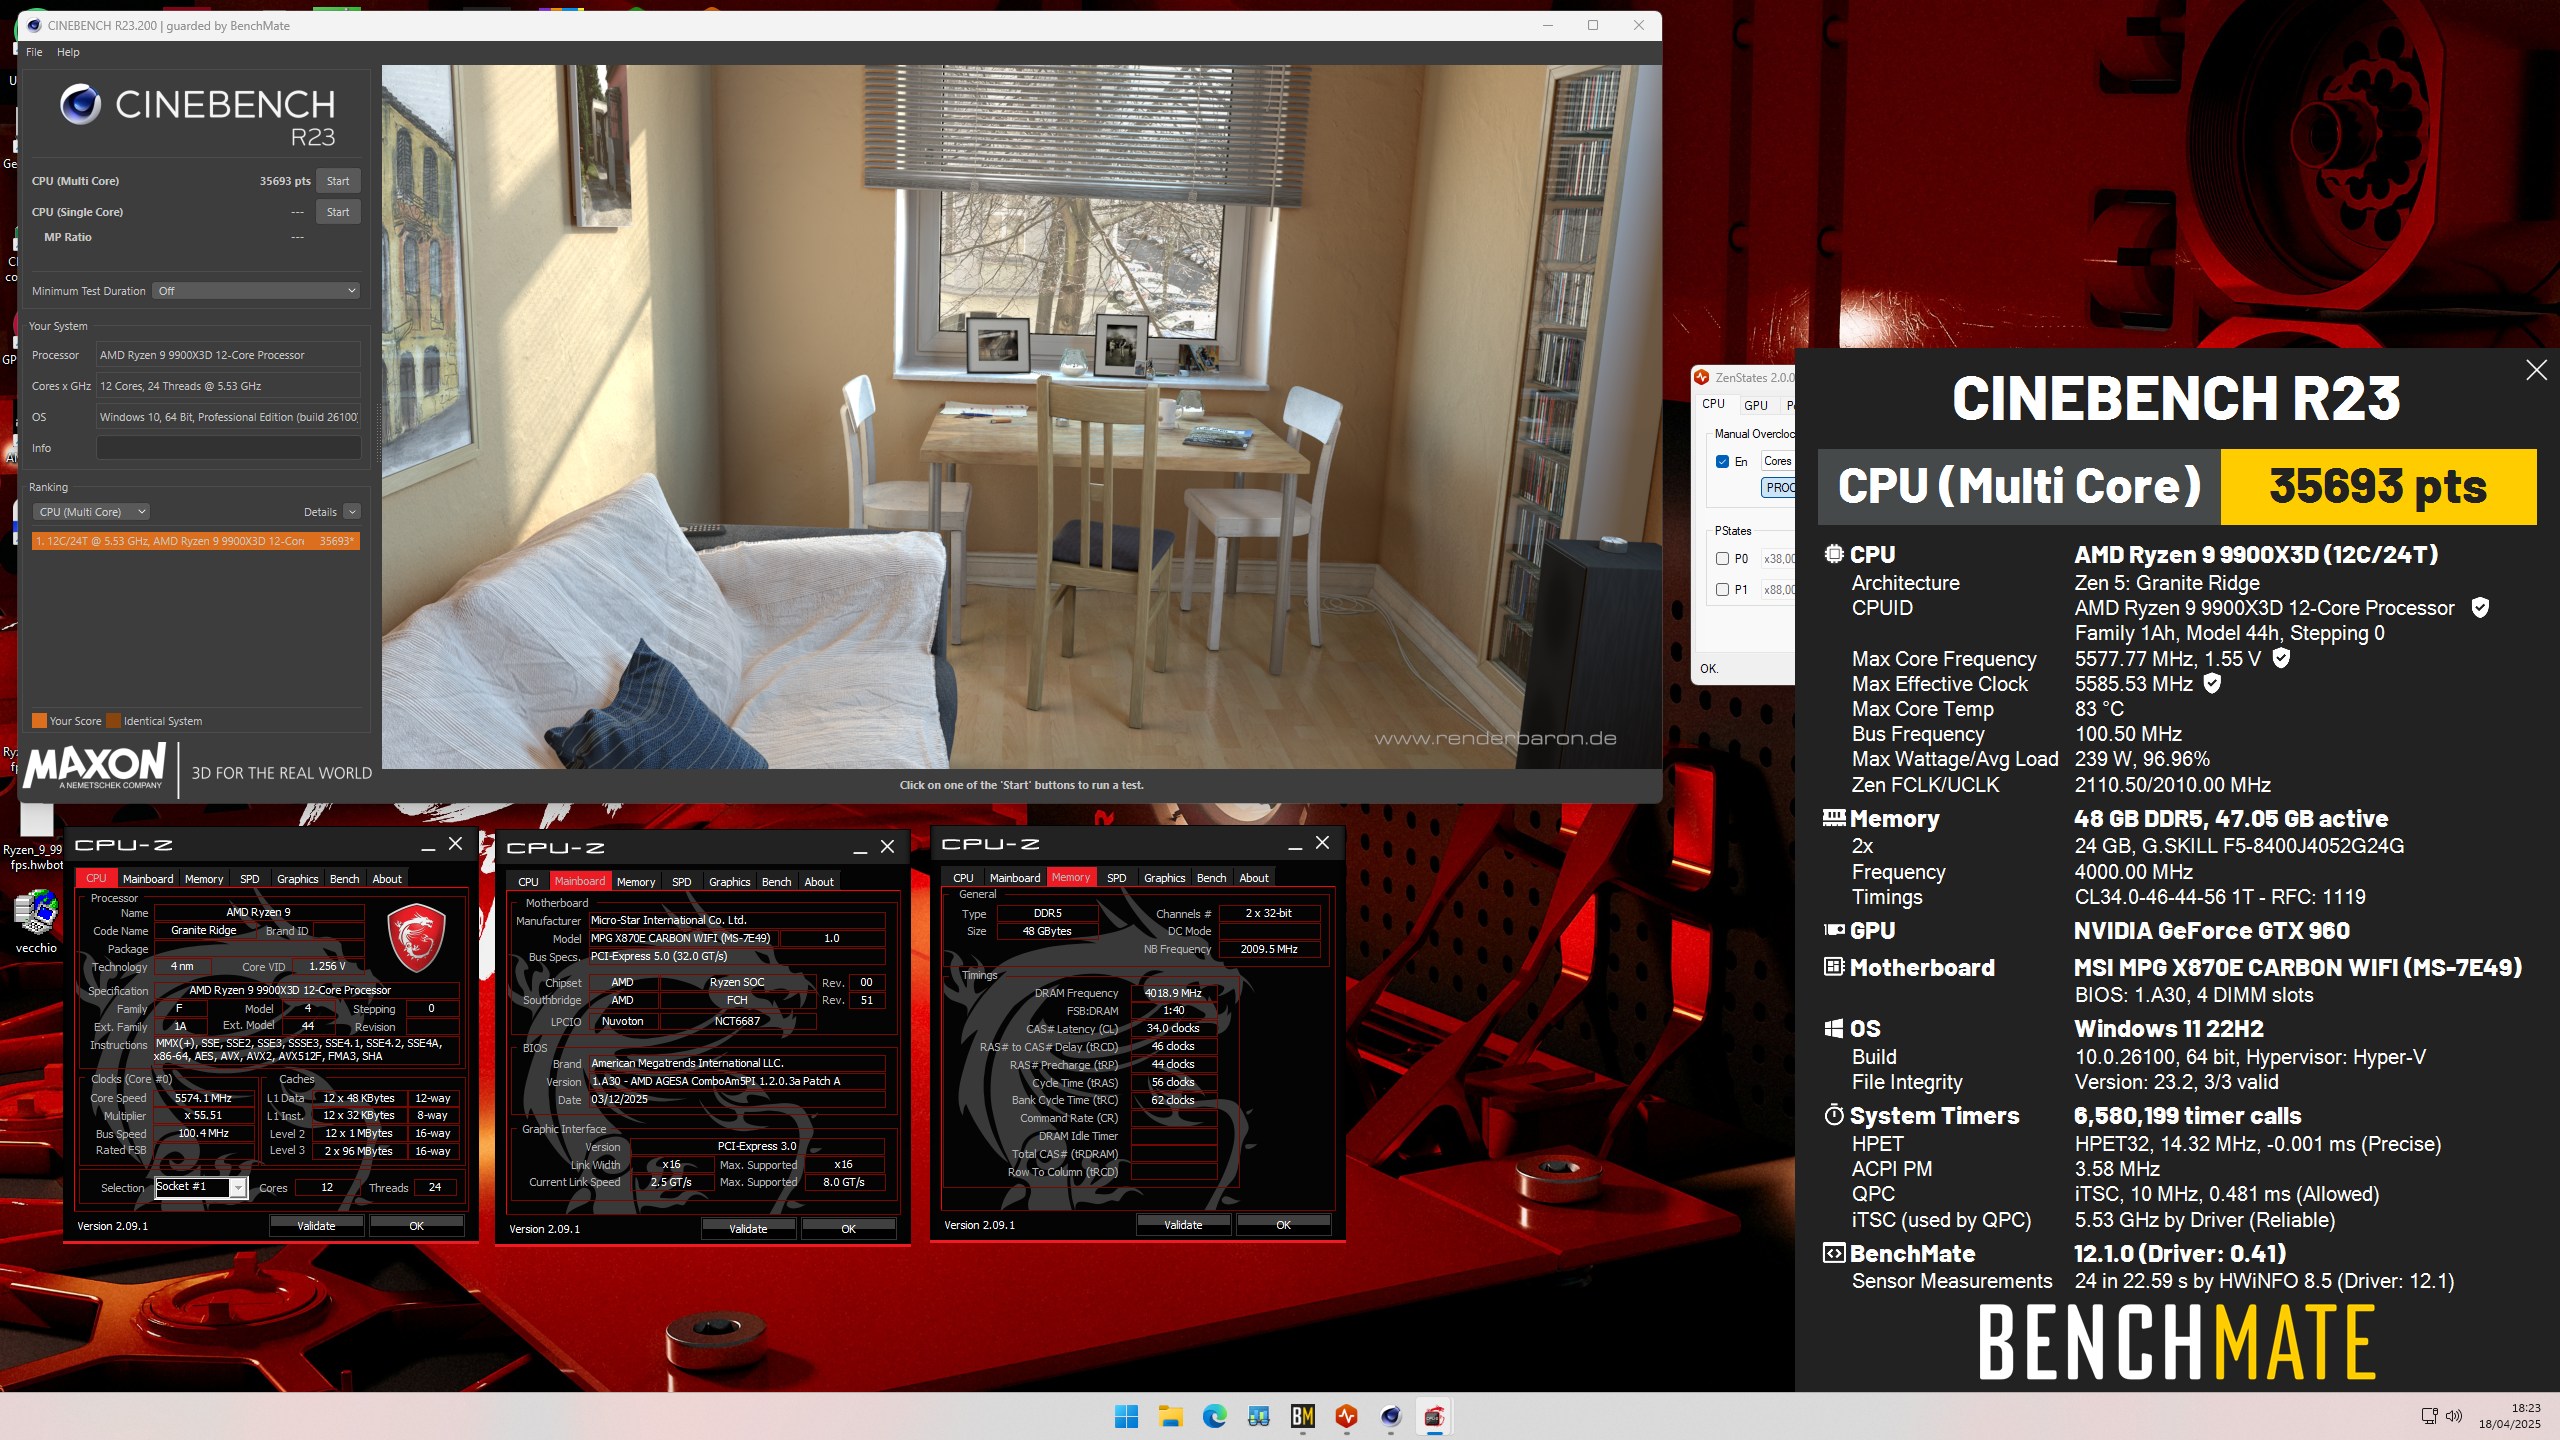This screenshot has width=2560, height=1440.
Task: Click the Cinebench R23 logo sphere
Action: pyautogui.click(x=80, y=104)
